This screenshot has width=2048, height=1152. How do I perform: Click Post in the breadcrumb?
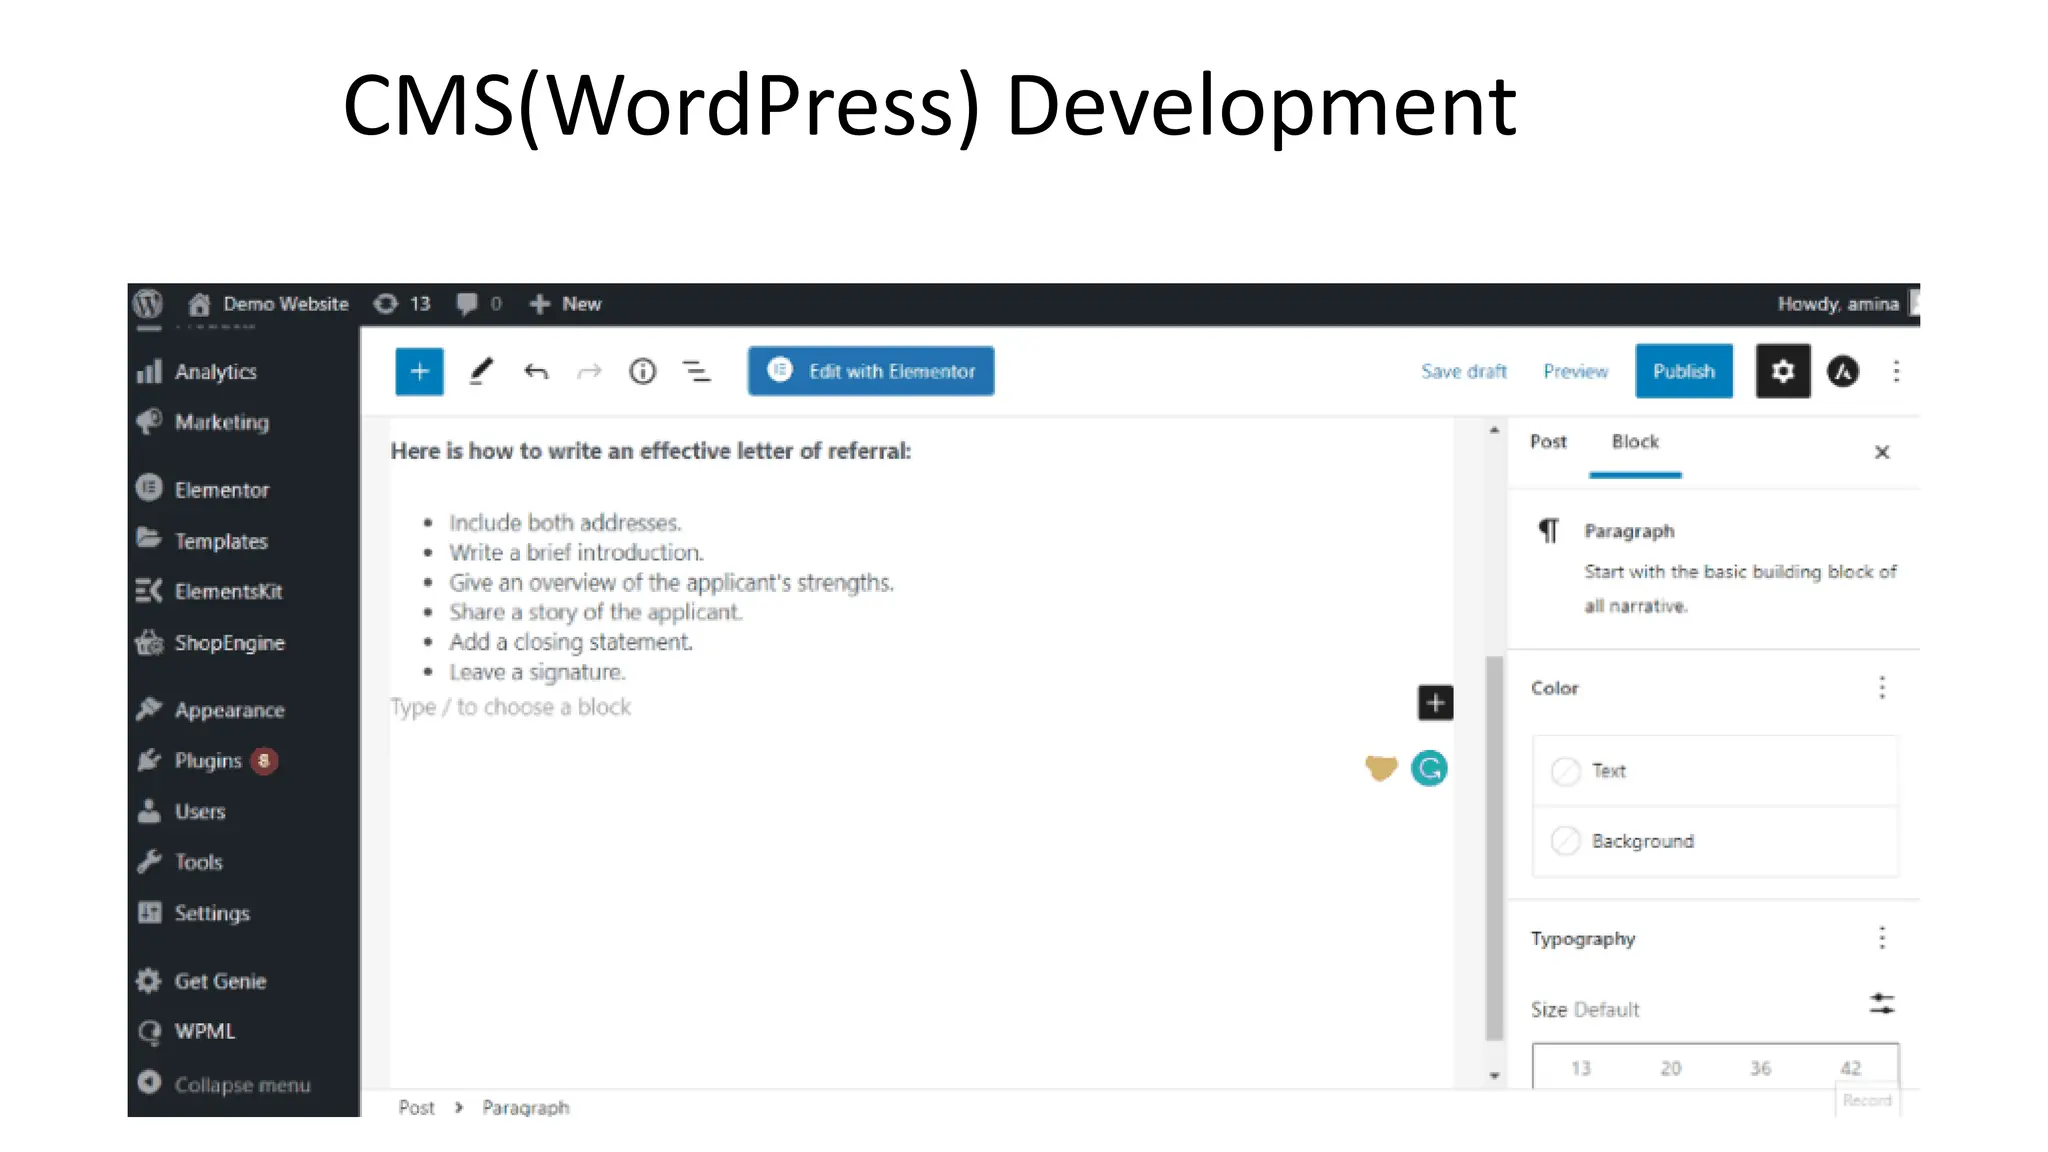coord(416,1107)
